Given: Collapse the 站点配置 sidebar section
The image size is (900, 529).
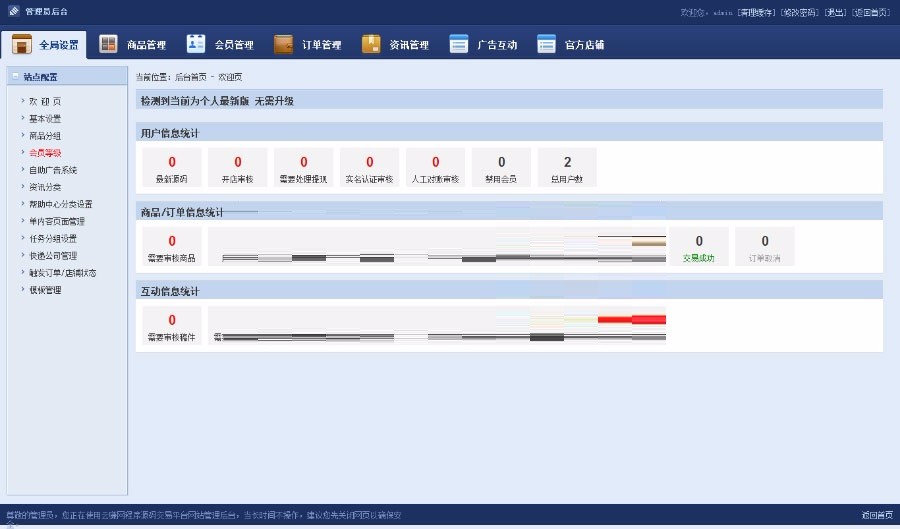Looking at the screenshot, I should 15,76.
